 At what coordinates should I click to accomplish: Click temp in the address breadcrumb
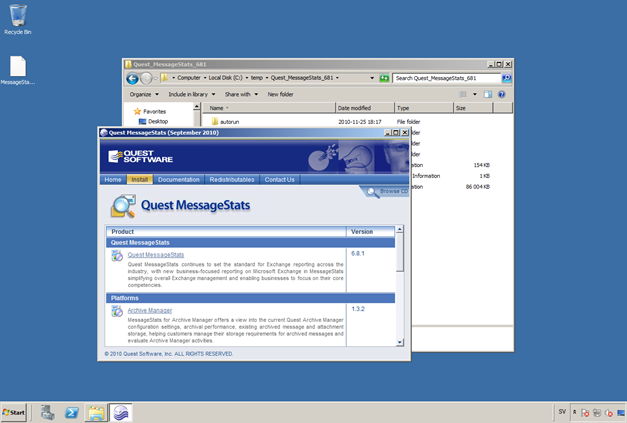pyautogui.click(x=257, y=78)
